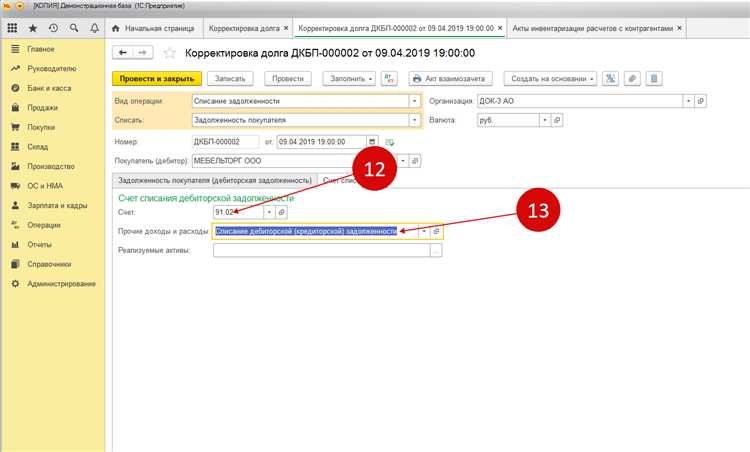Click the search magnifier icon
The image size is (750, 452).
pyautogui.click(x=74, y=28)
